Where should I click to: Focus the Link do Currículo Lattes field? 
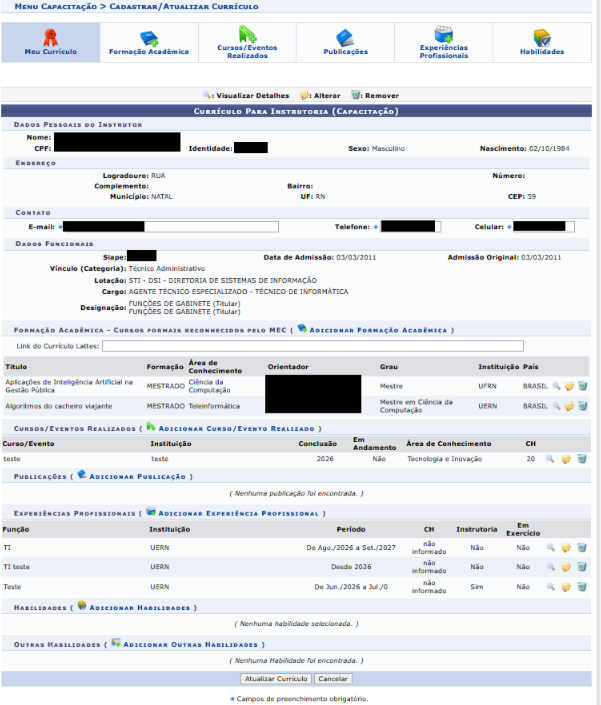(313, 346)
